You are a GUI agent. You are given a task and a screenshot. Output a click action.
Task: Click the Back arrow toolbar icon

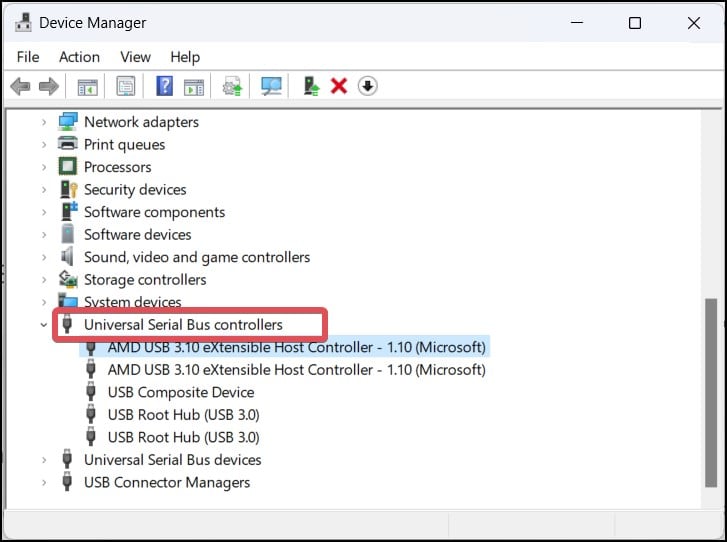tap(20, 86)
